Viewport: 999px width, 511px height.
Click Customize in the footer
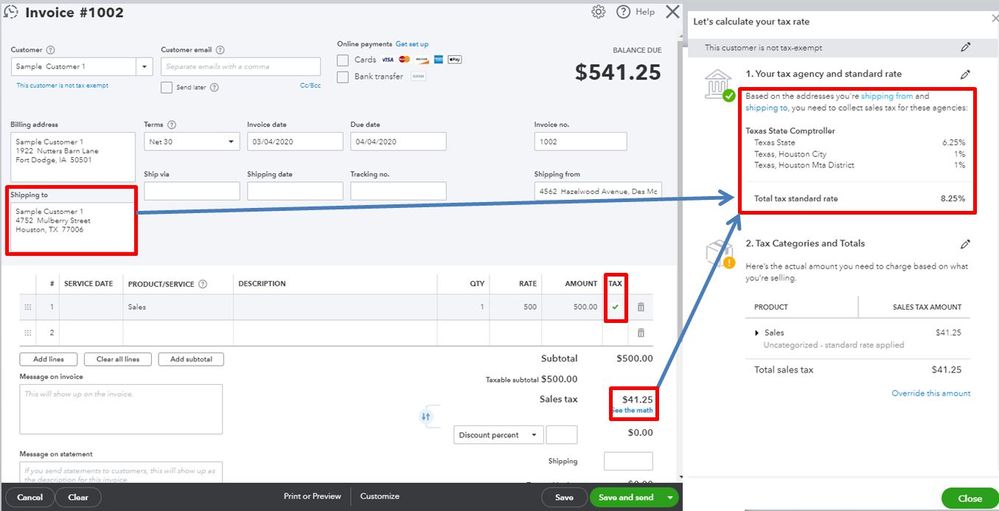(x=380, y=496)
